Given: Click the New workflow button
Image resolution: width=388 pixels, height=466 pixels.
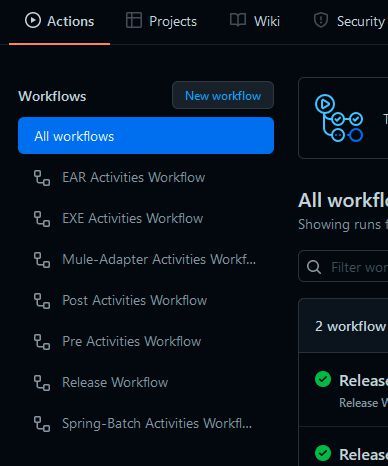Looking at the screenshot, I should pyautogui.click(x=223, y=96).
